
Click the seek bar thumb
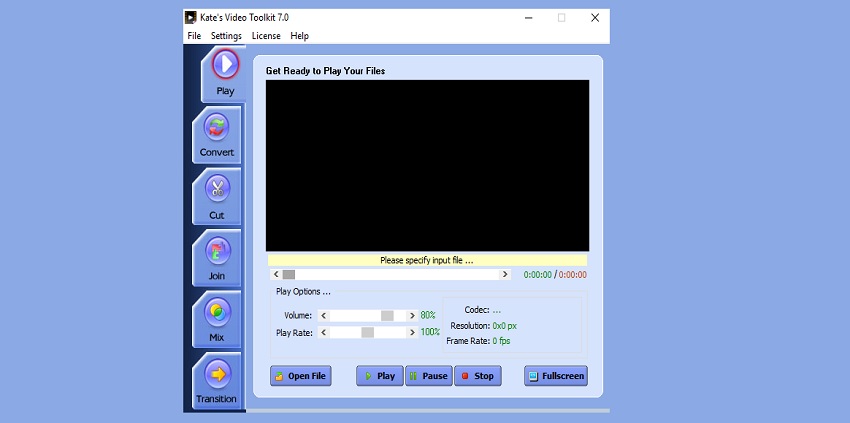click(289, 274)
